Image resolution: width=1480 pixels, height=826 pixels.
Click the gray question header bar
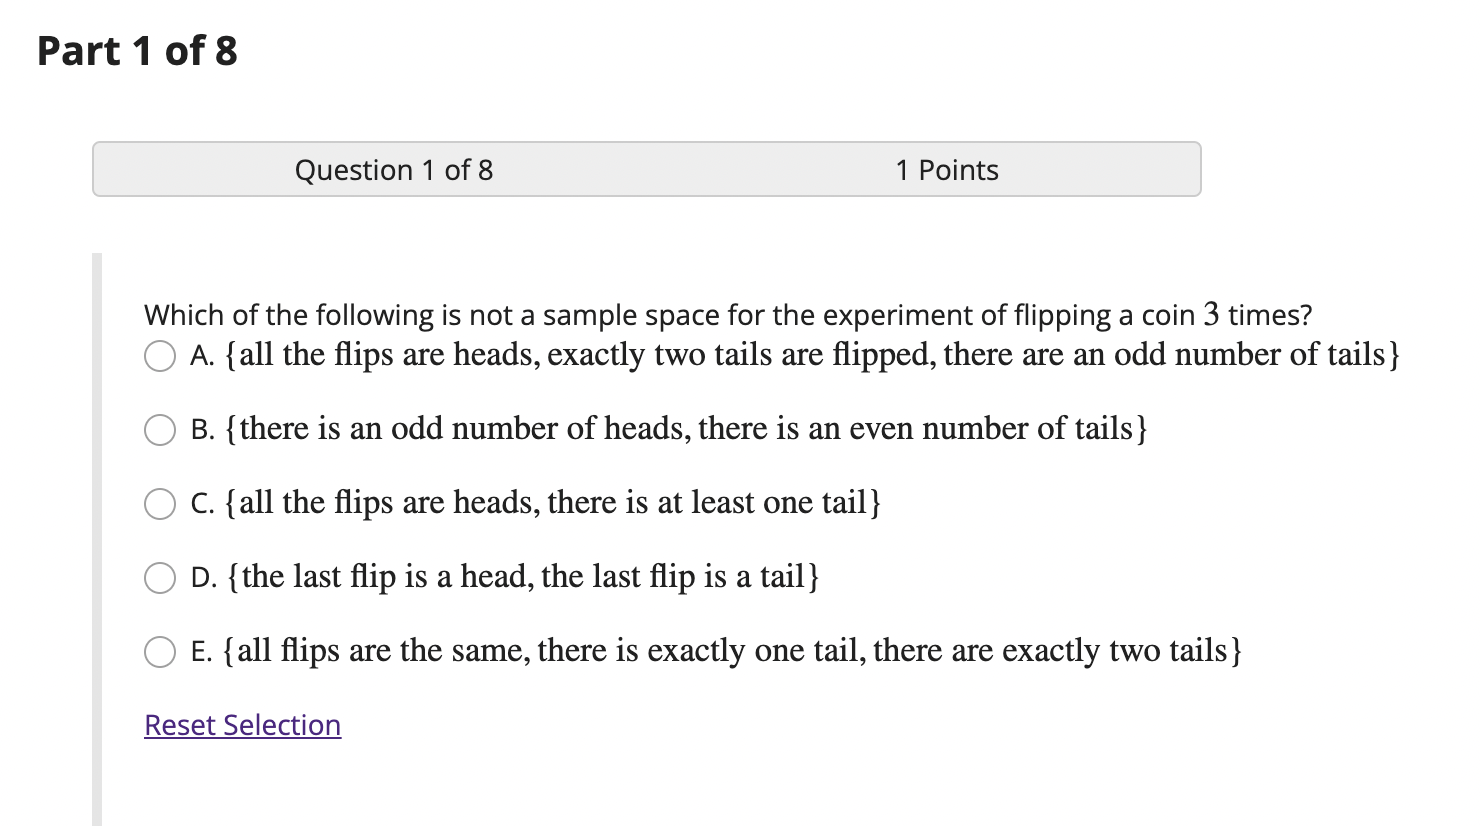[x=646, y=170]
